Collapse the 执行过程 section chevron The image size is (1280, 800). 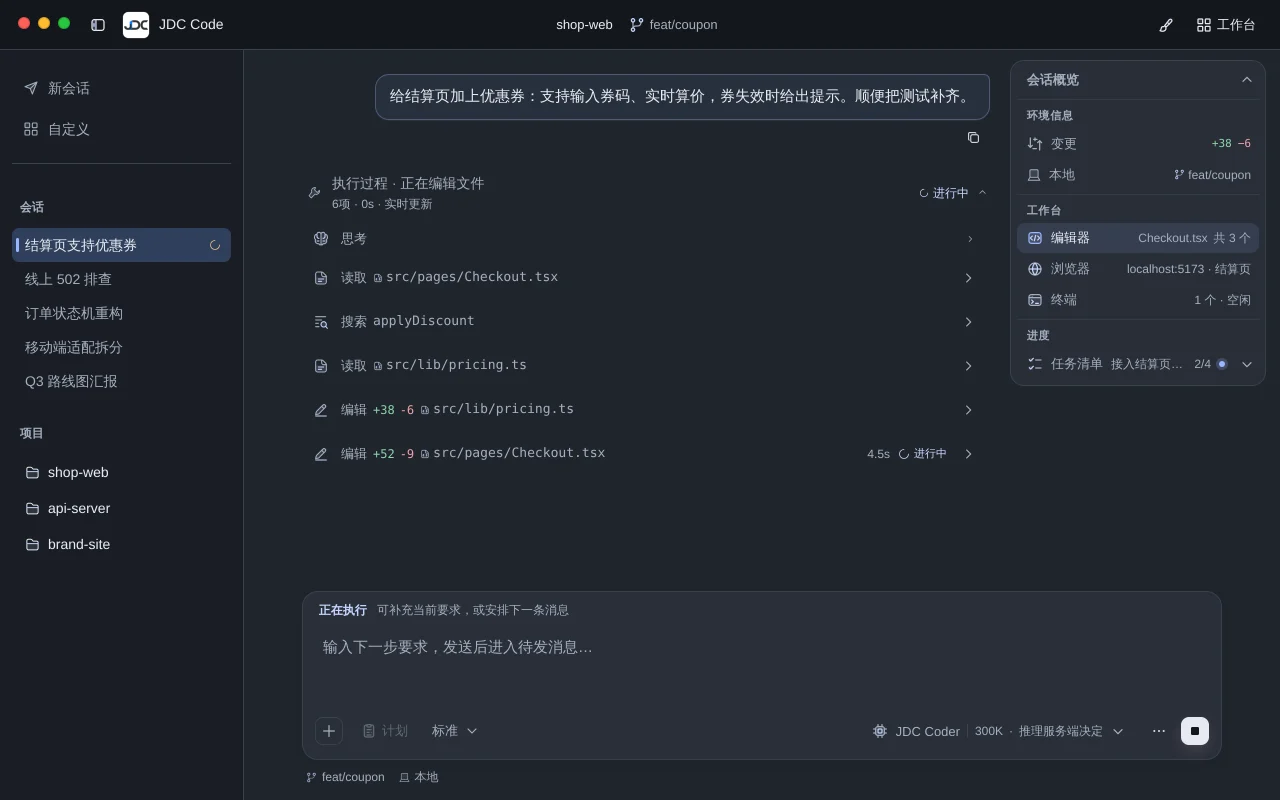coord(982,193)
